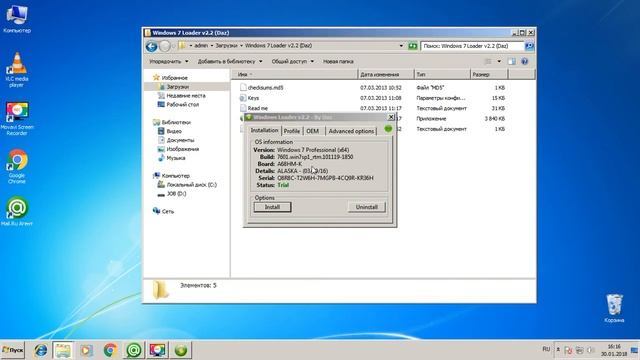
Task: Open the media player taskbar icon
Action: tap(87, 350)
